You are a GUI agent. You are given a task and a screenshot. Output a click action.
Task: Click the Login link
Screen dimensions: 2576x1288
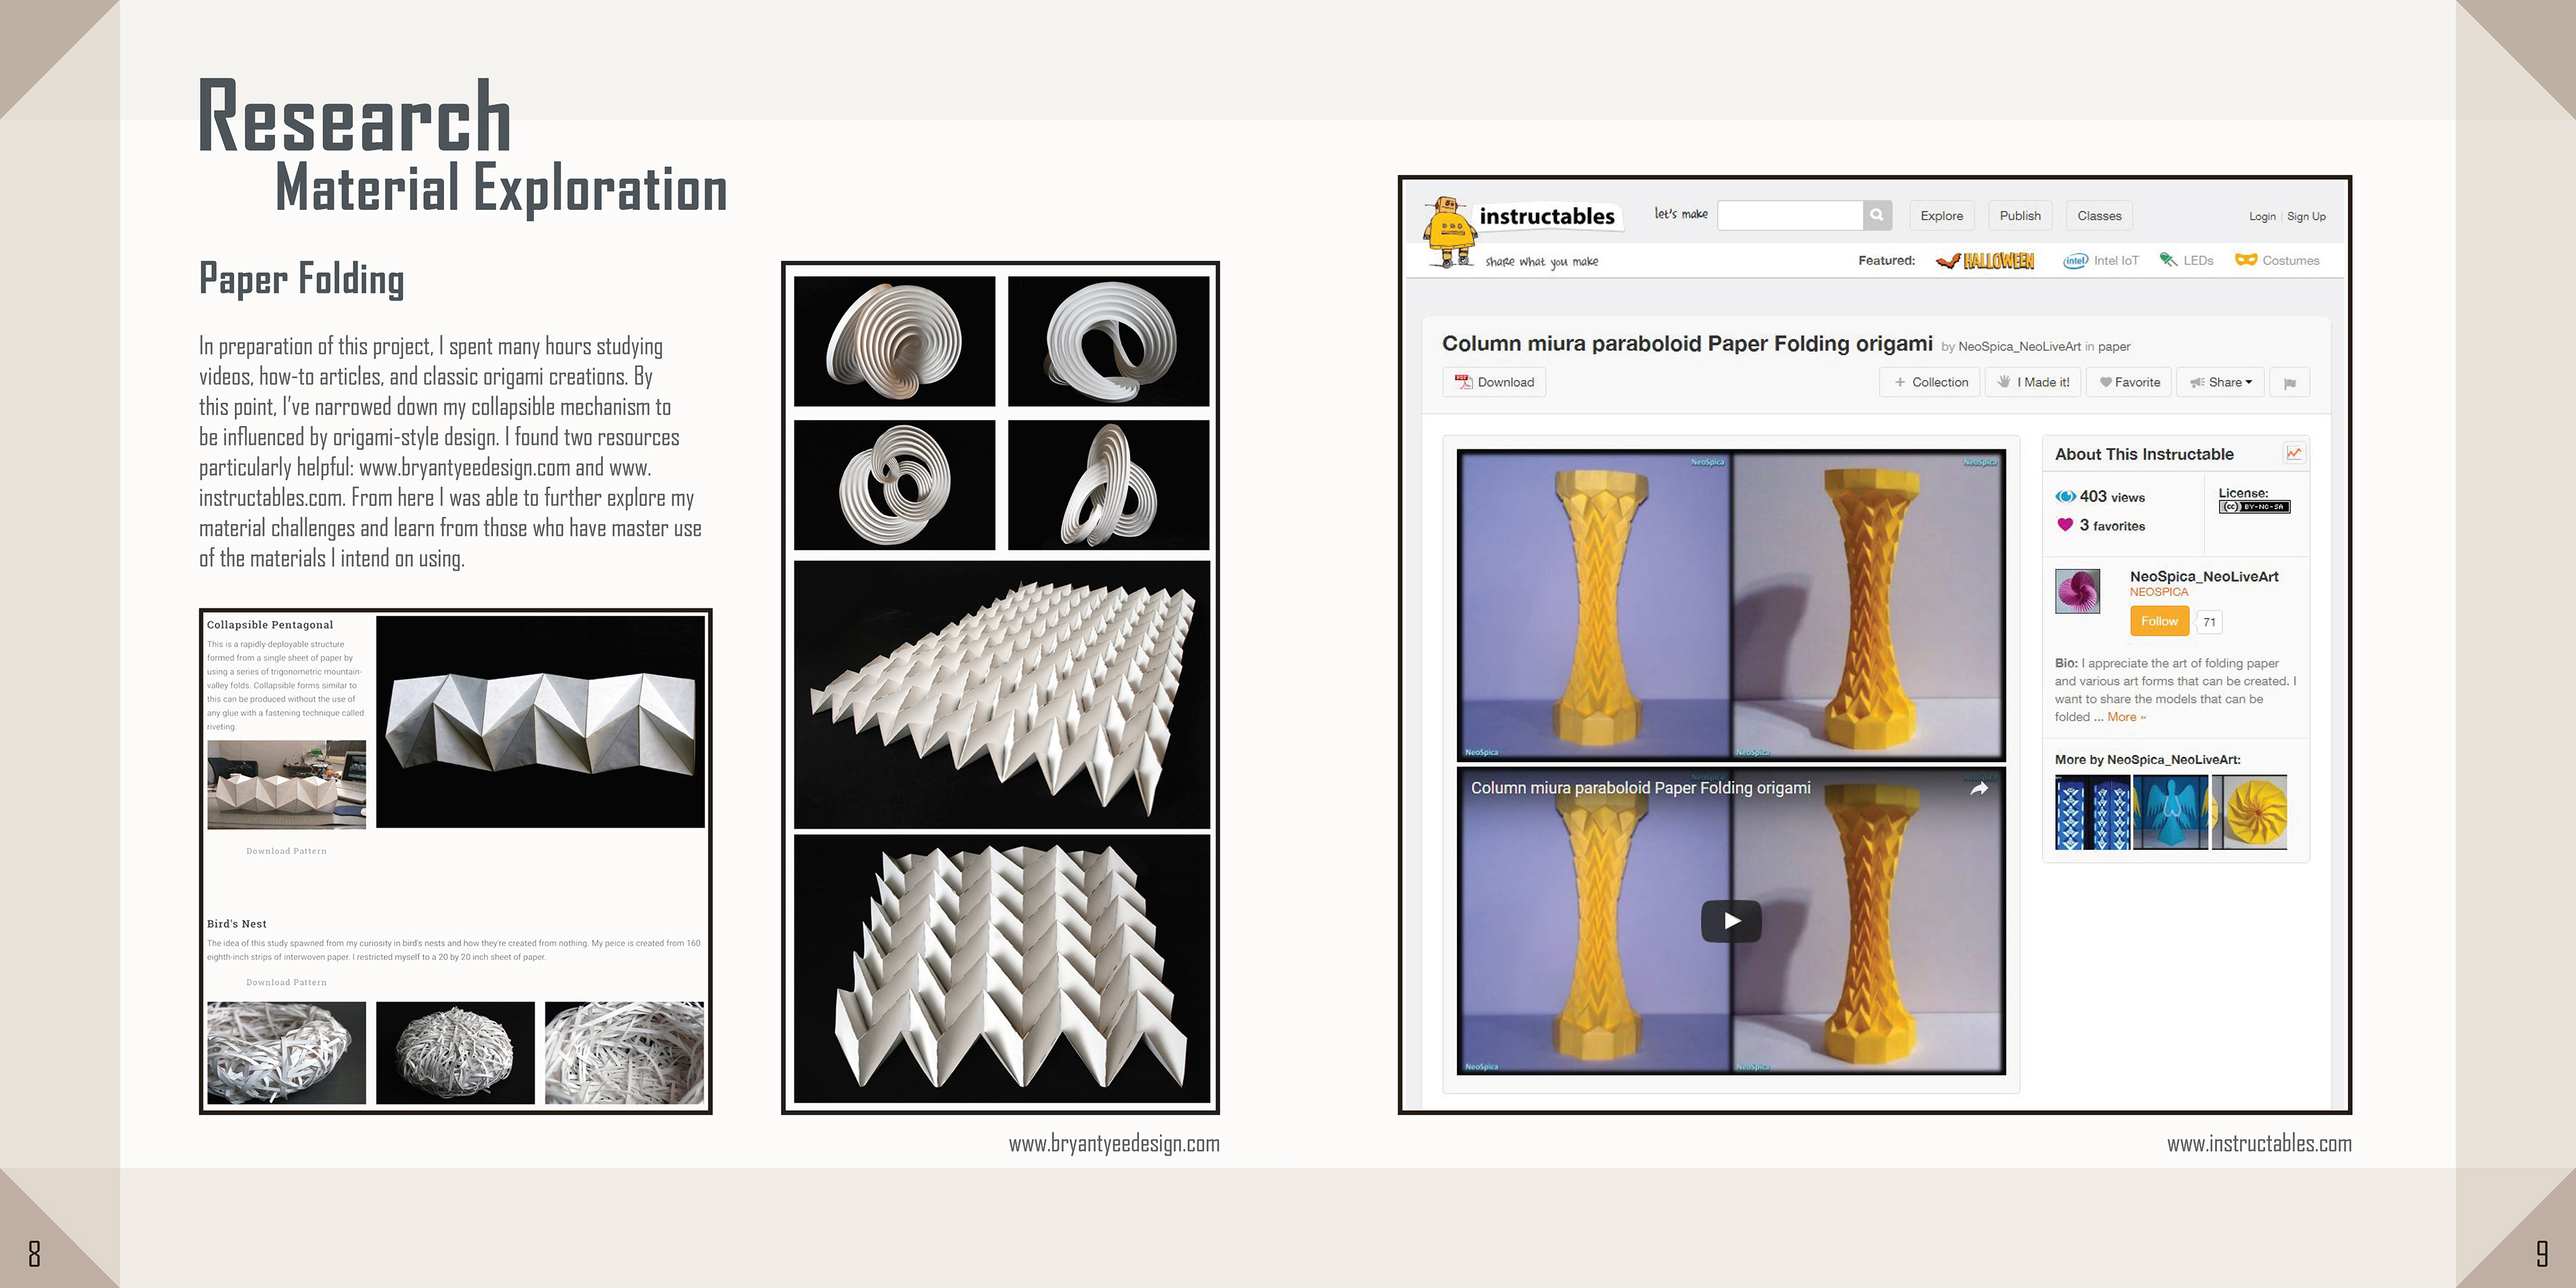[x=2261, y=217]
